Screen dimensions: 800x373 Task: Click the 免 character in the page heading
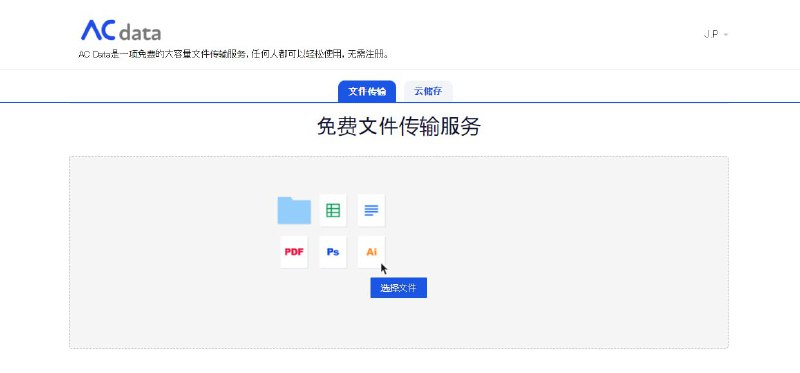(x=327, y=127)
